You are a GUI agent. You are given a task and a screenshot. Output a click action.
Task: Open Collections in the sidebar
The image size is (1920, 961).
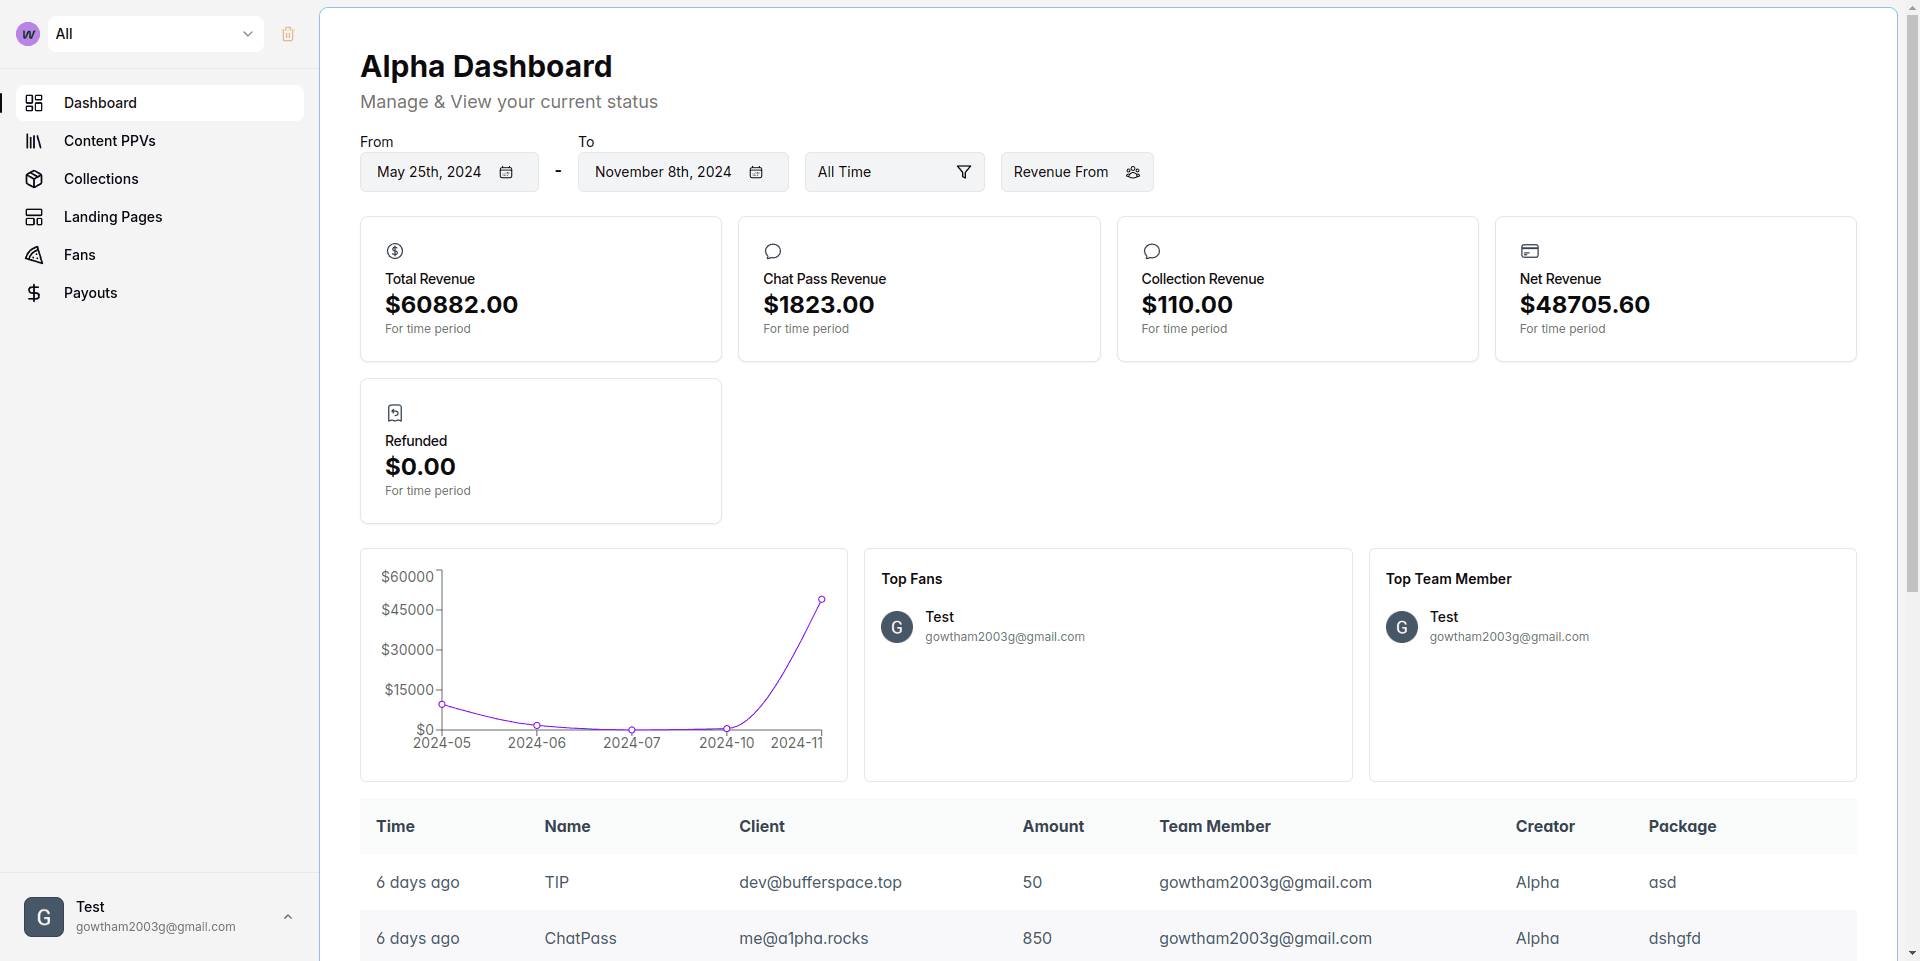click(x=160, y=179)
